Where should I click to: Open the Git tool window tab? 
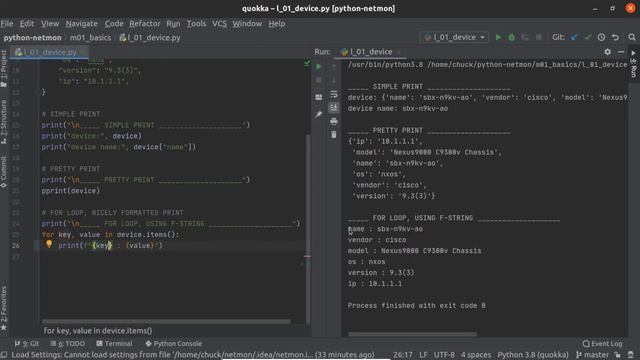tap(27, 344)
